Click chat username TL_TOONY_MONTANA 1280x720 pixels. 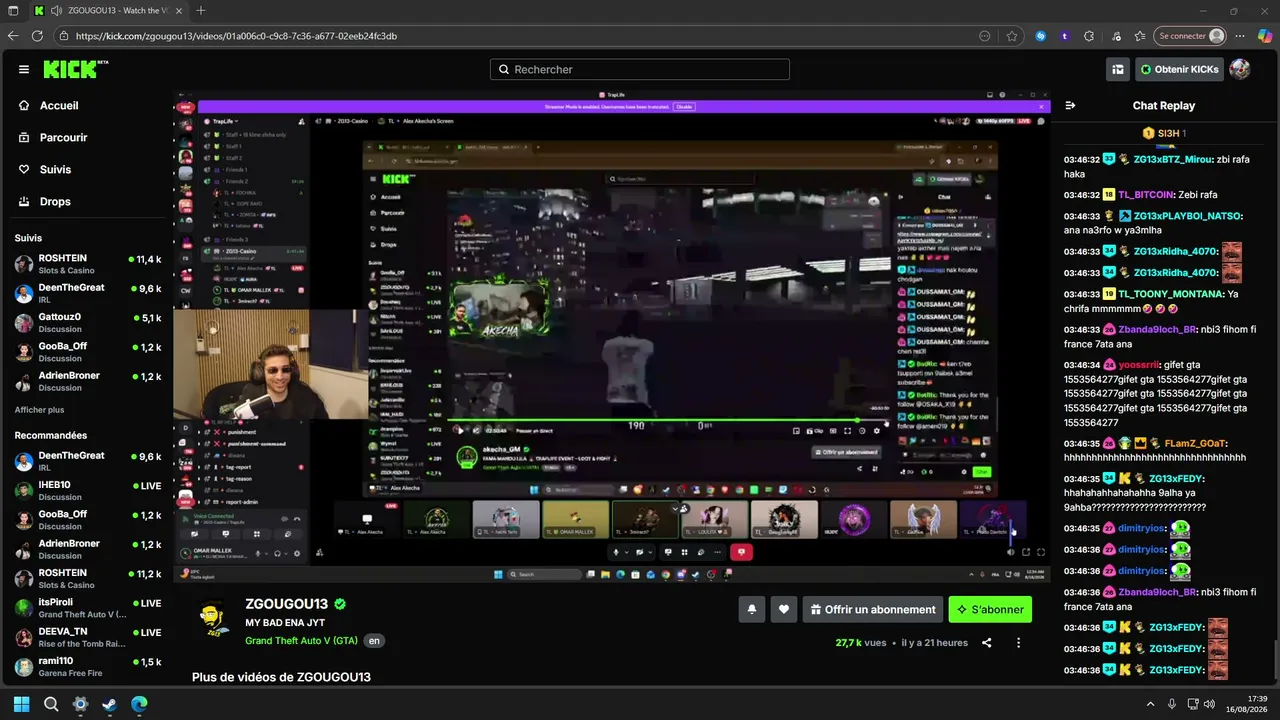(1171, 294)
